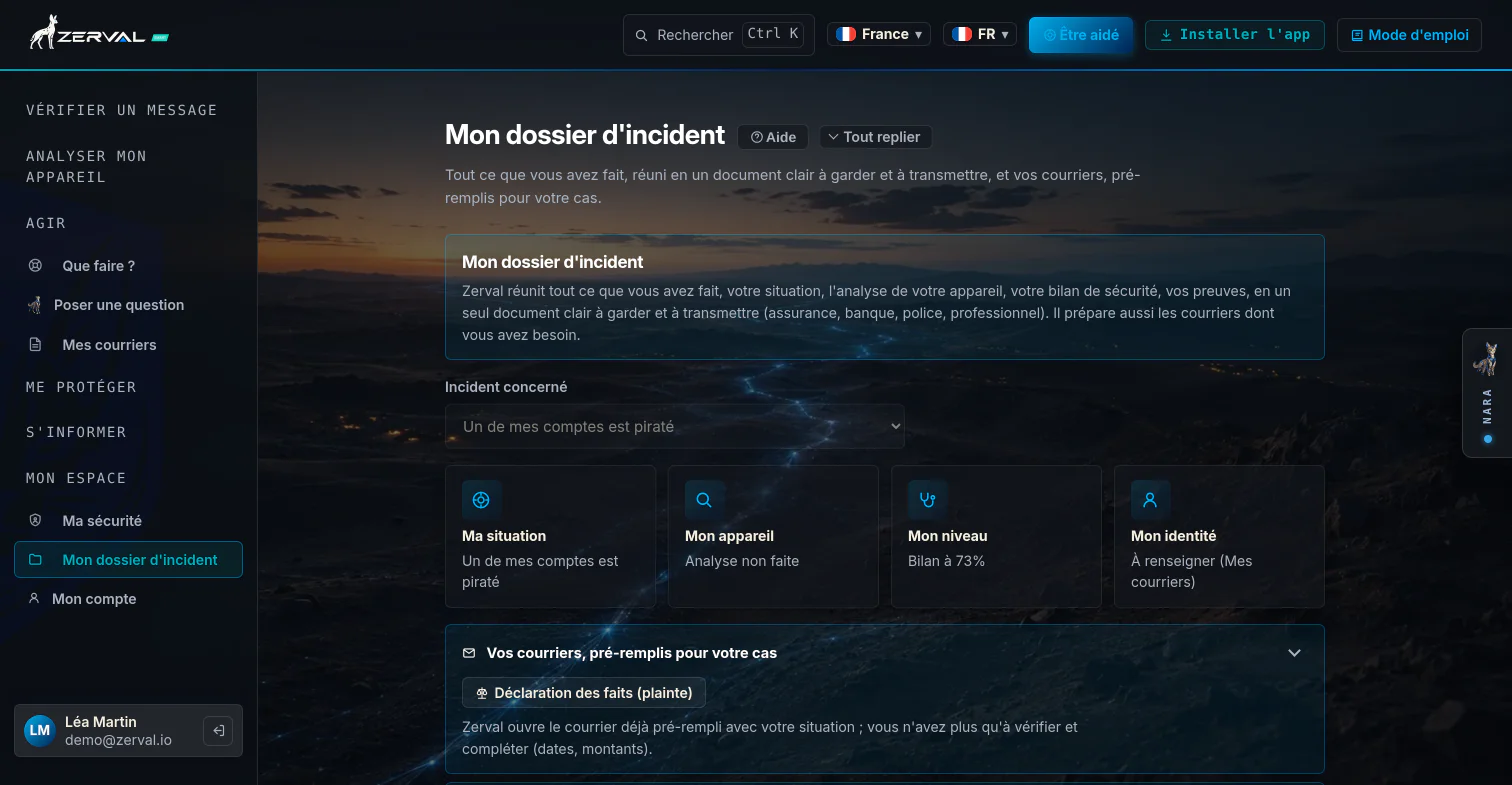Viewport: 1512px width, 785px height.
Task: Click the NARA jackal mascot on right edge
Action: (x=1487, y=359)
